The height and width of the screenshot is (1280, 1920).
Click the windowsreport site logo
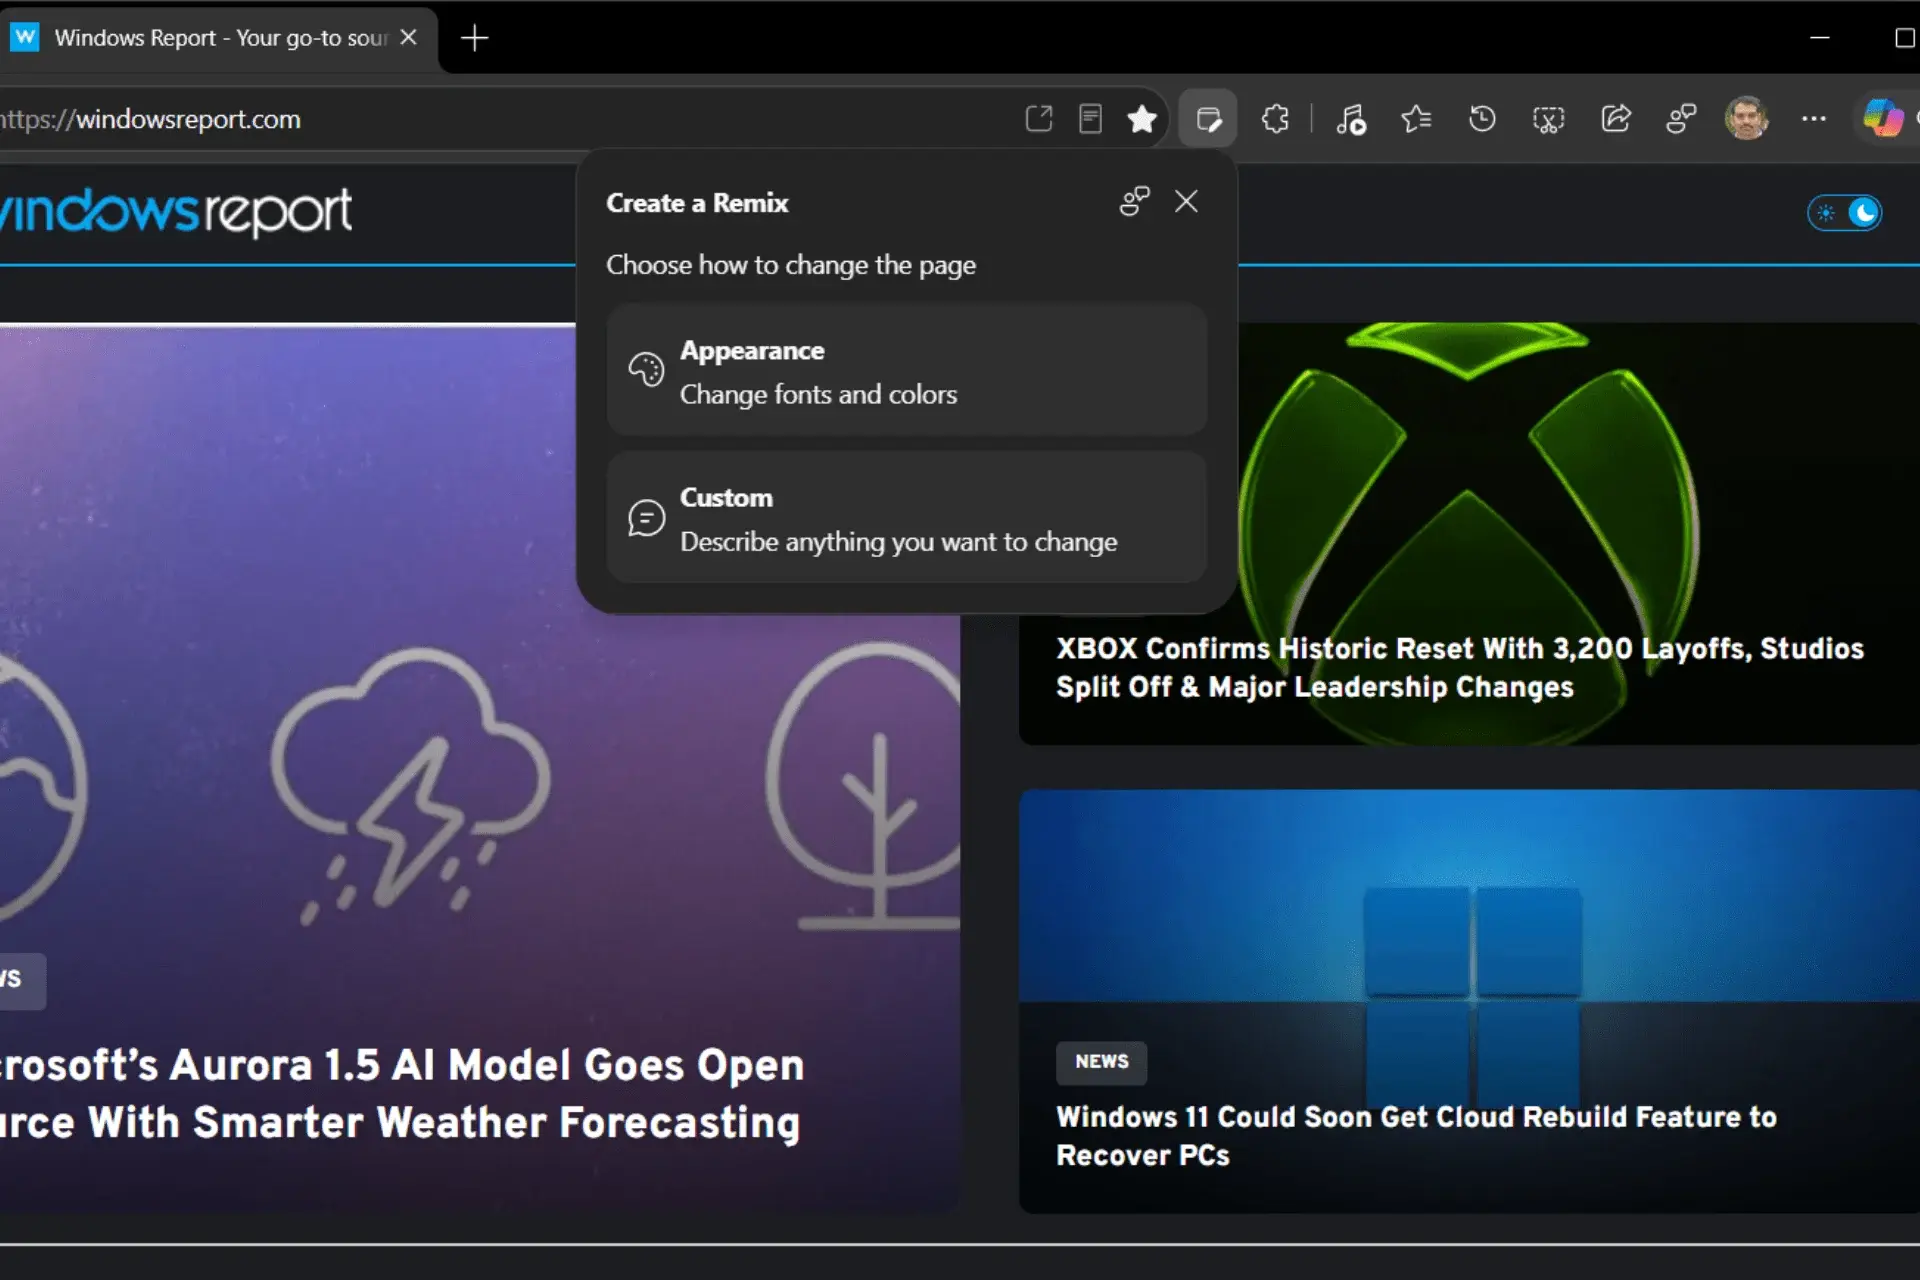(176, 211)
